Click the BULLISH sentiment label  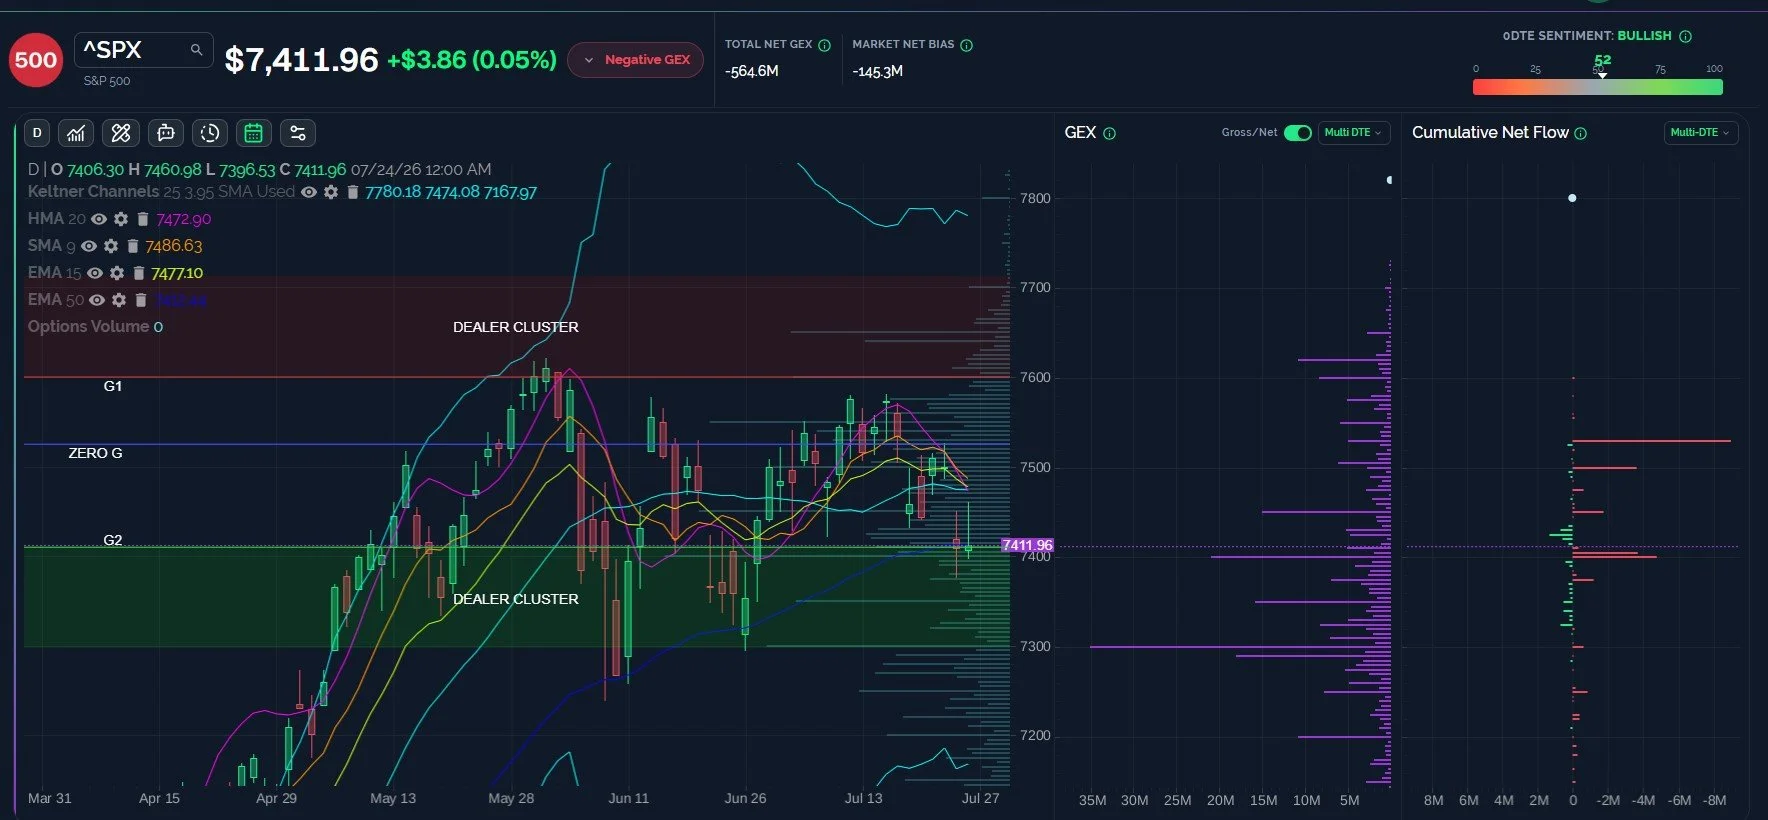(1644, 36)
